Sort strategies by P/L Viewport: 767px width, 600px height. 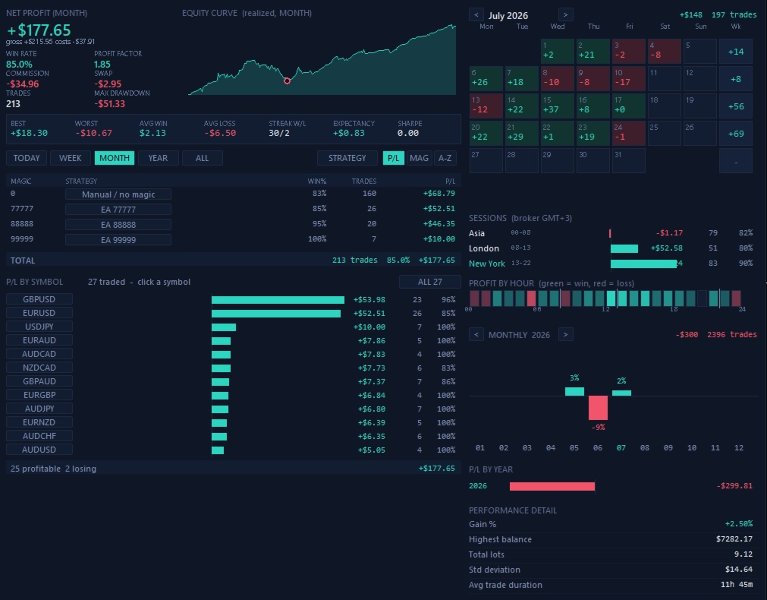click(x=393, y=158)
